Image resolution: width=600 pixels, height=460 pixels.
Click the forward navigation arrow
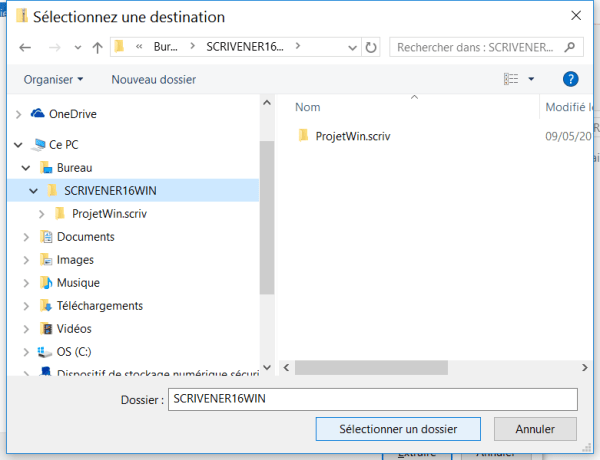55,47
